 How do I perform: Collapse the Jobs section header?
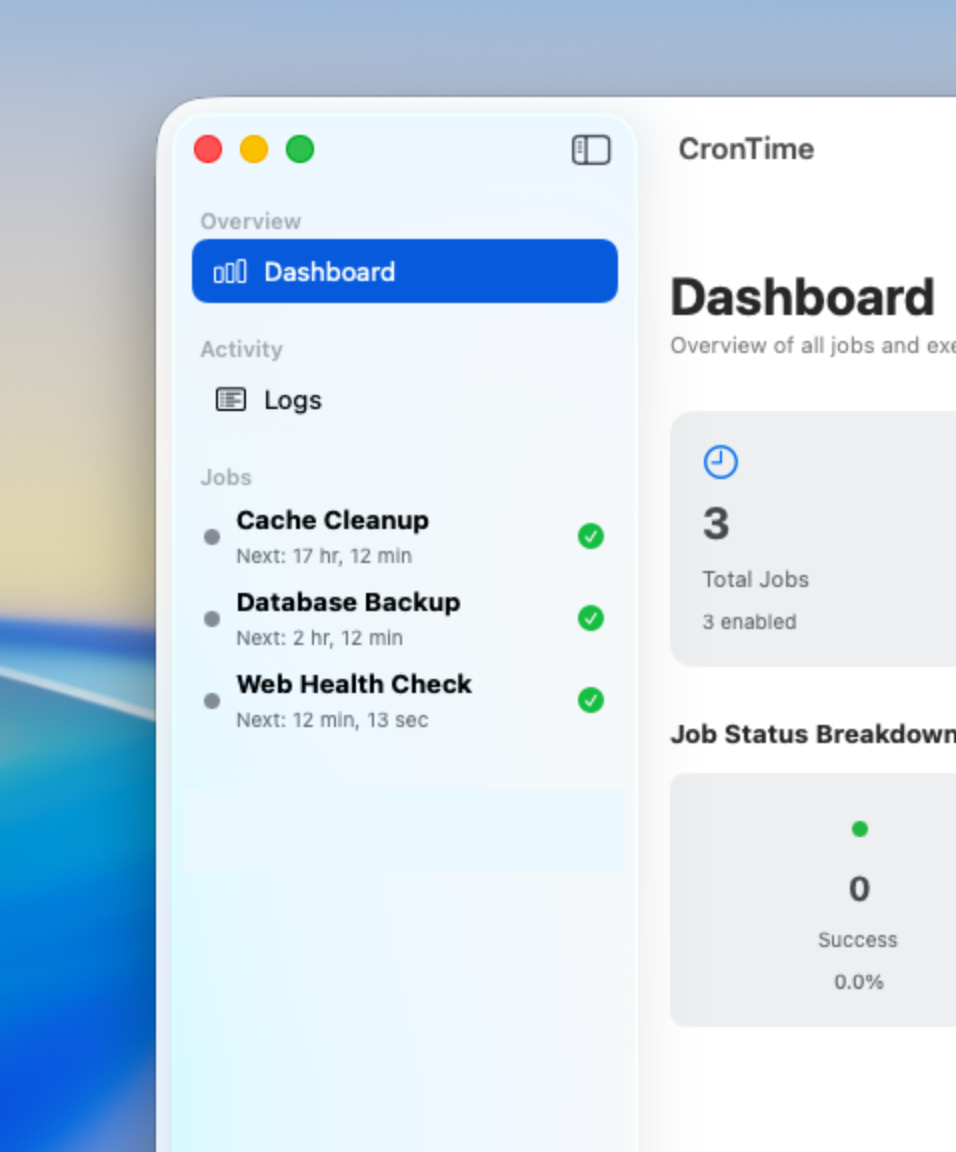(x=226, y=478)
